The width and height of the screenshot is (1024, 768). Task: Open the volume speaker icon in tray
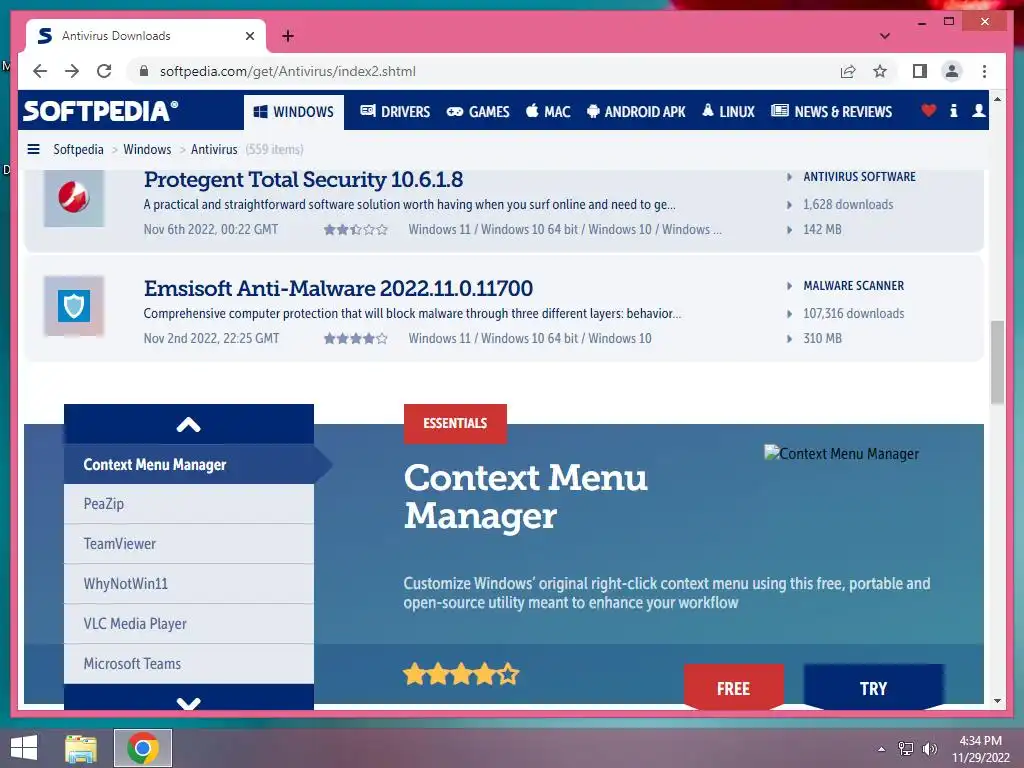929,749
